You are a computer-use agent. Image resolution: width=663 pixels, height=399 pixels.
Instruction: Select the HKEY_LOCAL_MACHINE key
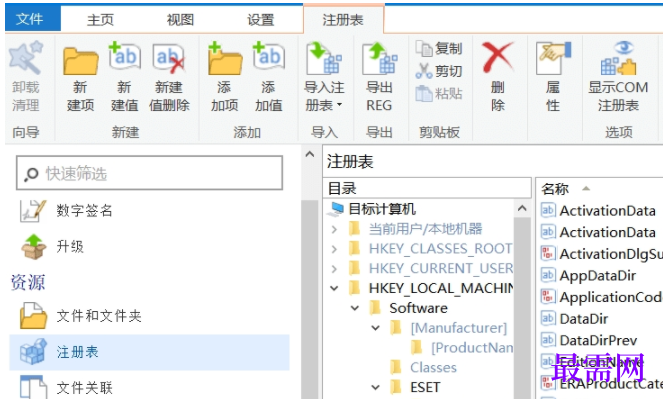click(441, 288)
